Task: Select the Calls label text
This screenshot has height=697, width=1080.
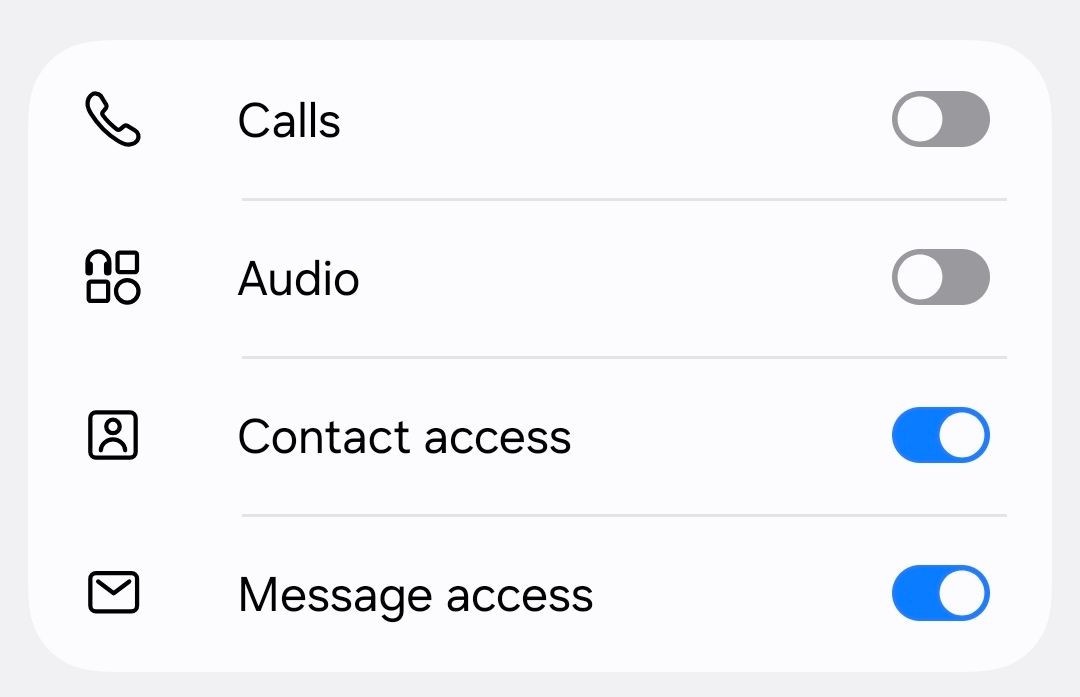Action: (x=289, y=121)
